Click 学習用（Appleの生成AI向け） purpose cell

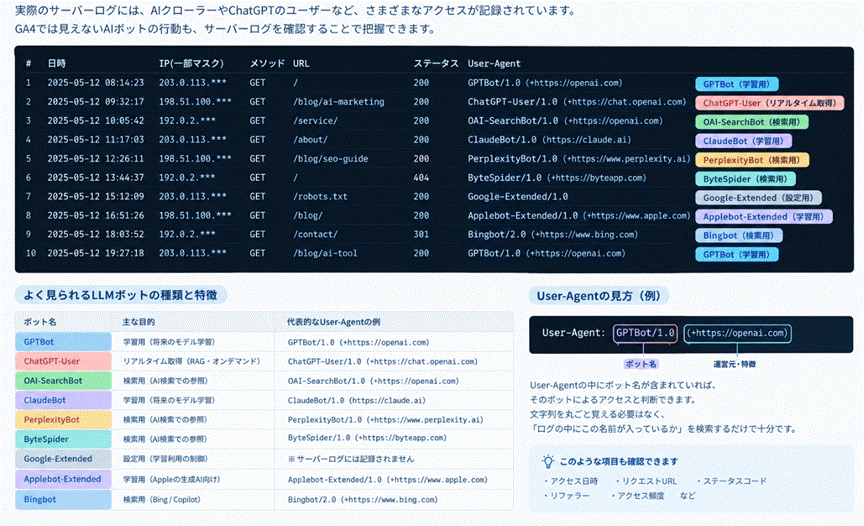(171, 479)
